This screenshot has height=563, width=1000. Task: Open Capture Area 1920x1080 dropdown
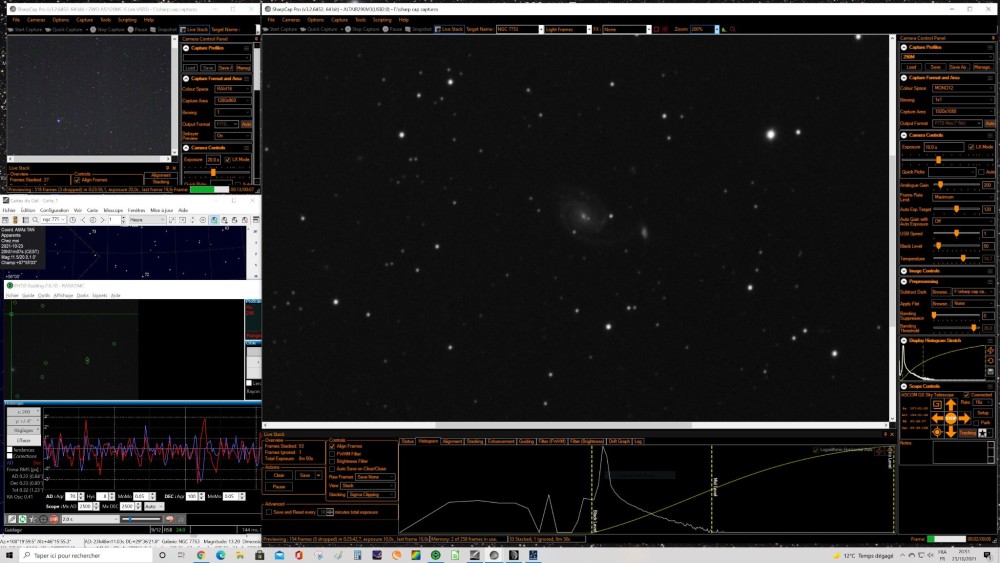(962, 112)
